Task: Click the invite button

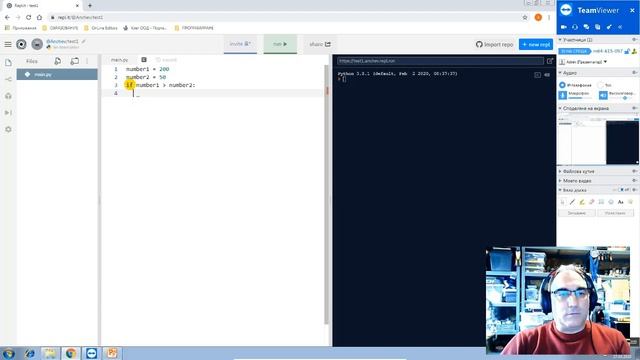Action: coord(240,44)
